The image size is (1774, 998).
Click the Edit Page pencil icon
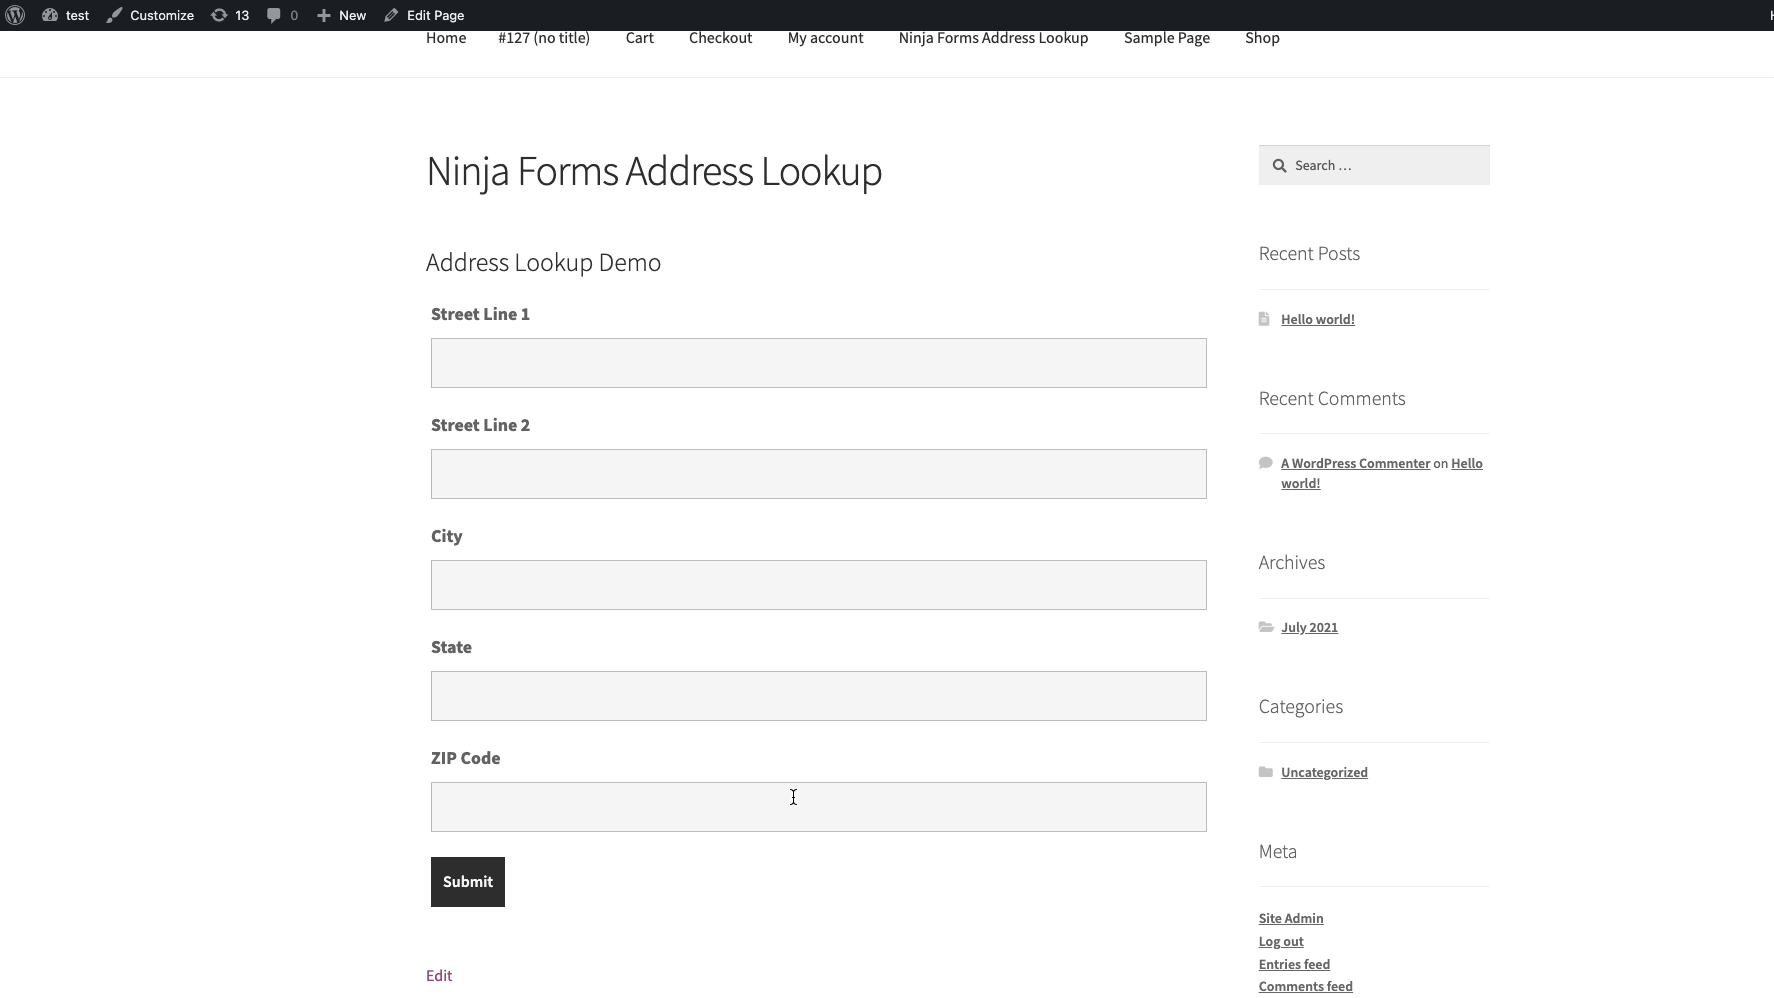[x=390, y=15]
